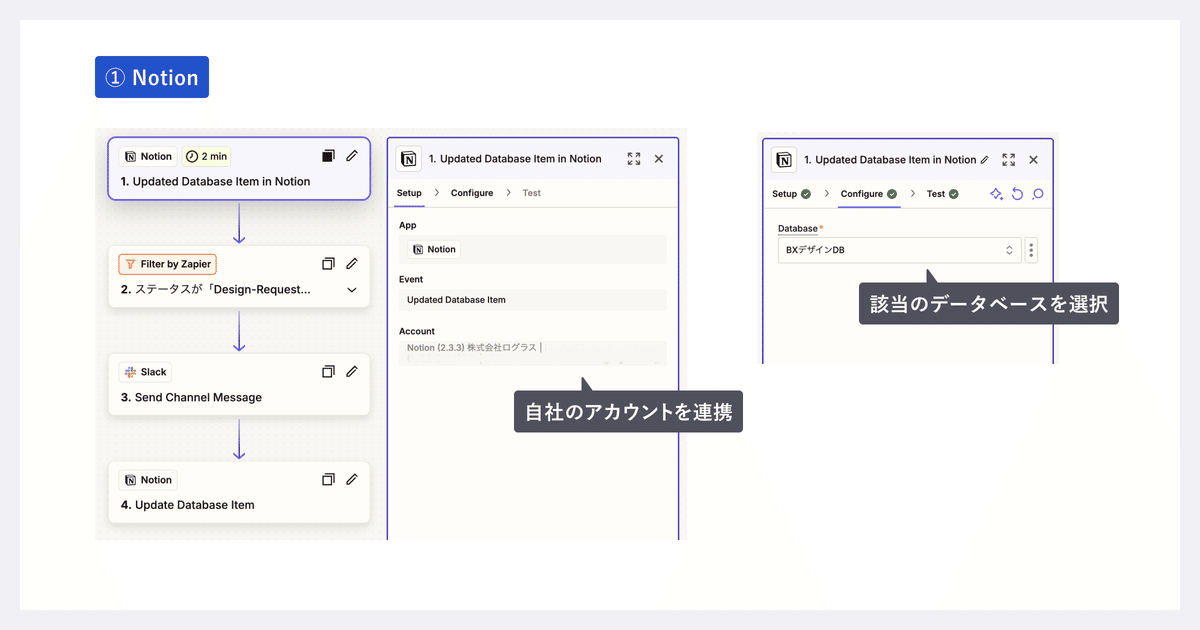Open Test tab in the App field panel
Image resolution: width=1200 pixels, height=630 pixels.
532,193
